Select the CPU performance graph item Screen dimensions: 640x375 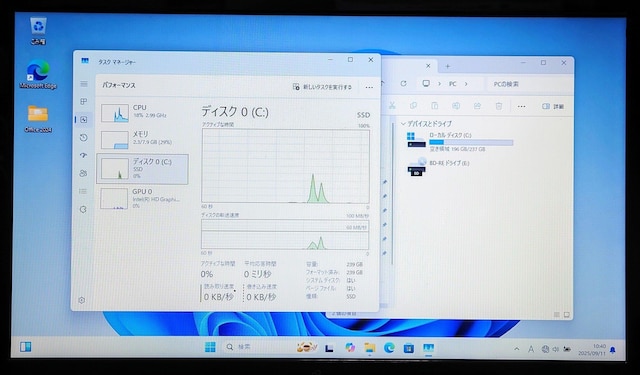pos(142,113)
